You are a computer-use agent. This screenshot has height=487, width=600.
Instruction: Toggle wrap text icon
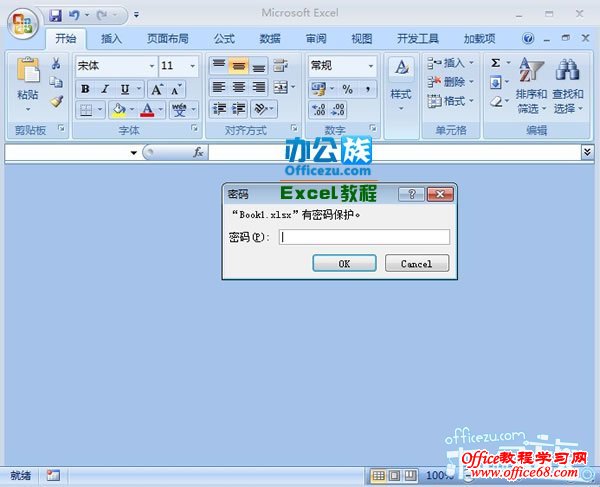280,65
